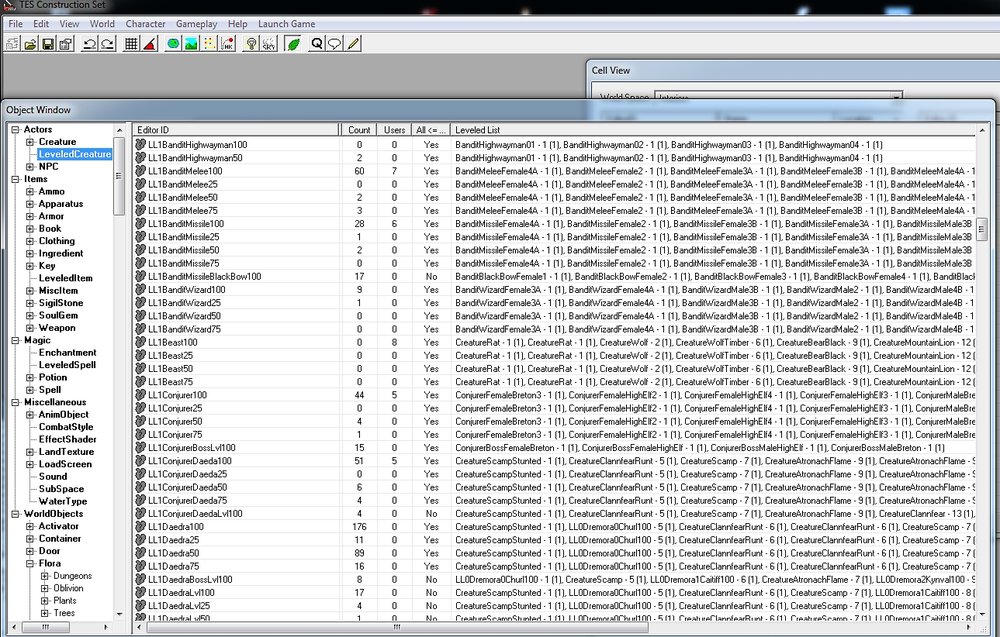1000x637 pixels.
Task: Click the icon beside LL1BanditHighwayman100
Action: coord(141,145)
